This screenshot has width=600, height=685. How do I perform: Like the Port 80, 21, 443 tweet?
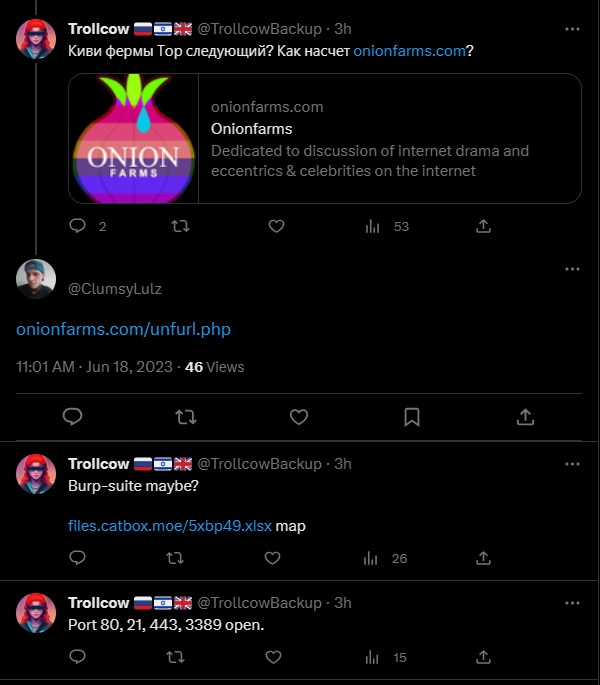point(277,657)
